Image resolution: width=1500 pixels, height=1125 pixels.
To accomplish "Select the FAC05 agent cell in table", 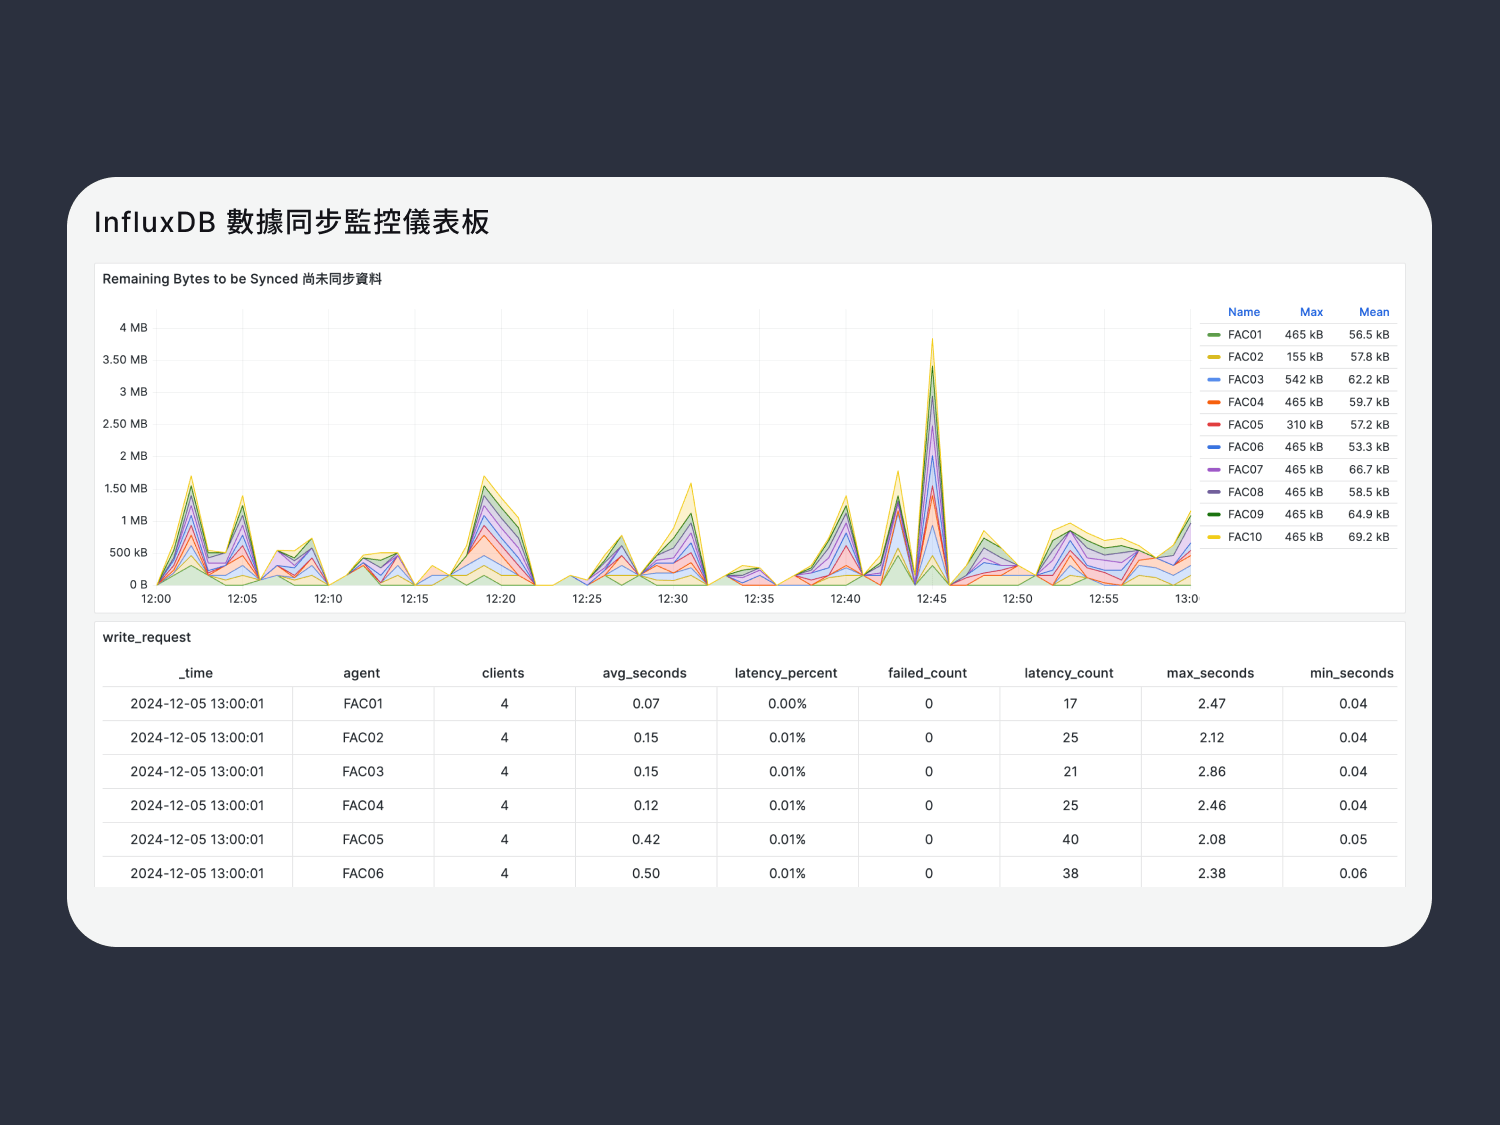I will coord(363,840).
